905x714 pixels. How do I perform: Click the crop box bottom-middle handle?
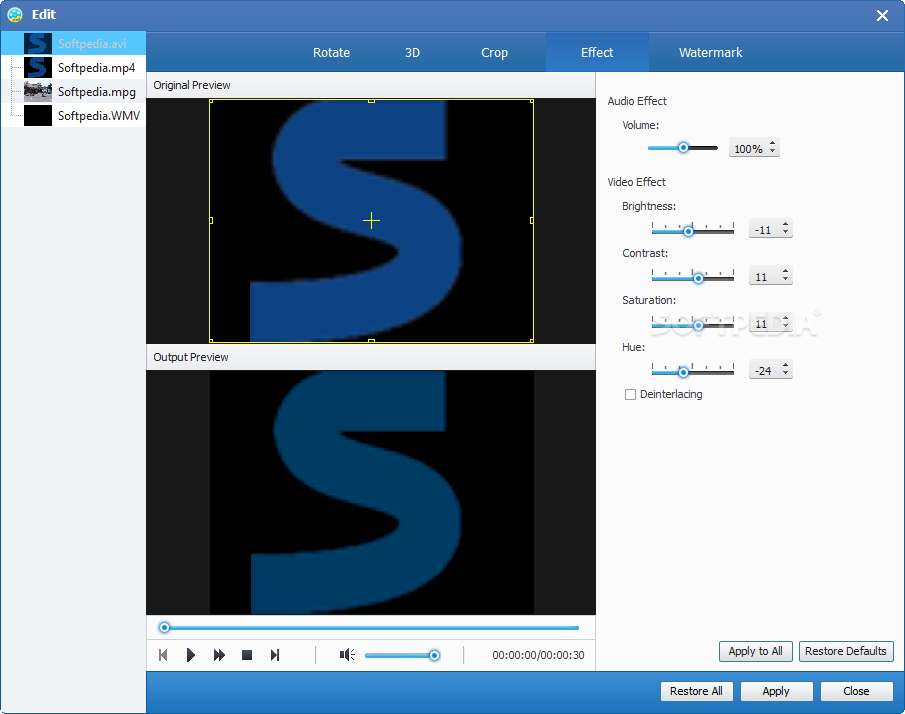(x=371, y=341)
